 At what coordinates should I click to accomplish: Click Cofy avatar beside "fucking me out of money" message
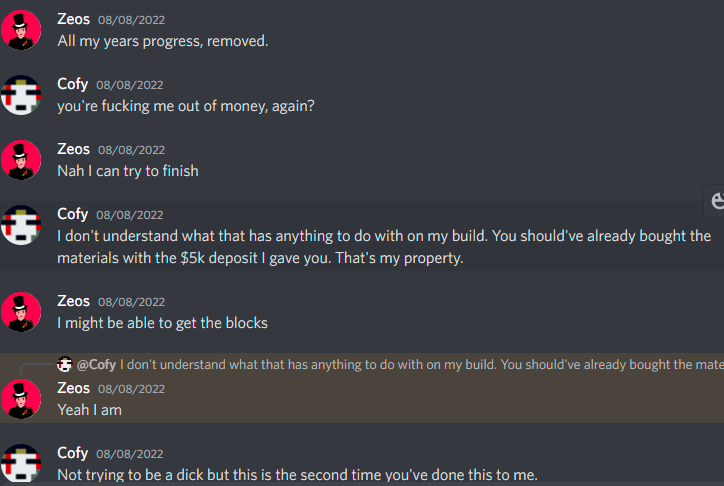coord(21,95)
